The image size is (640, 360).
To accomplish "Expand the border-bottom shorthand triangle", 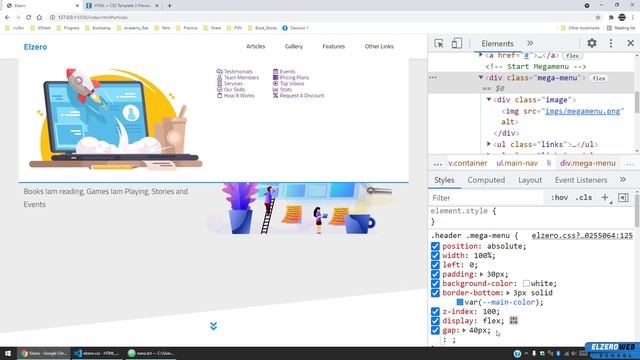I will coord(508,293).
